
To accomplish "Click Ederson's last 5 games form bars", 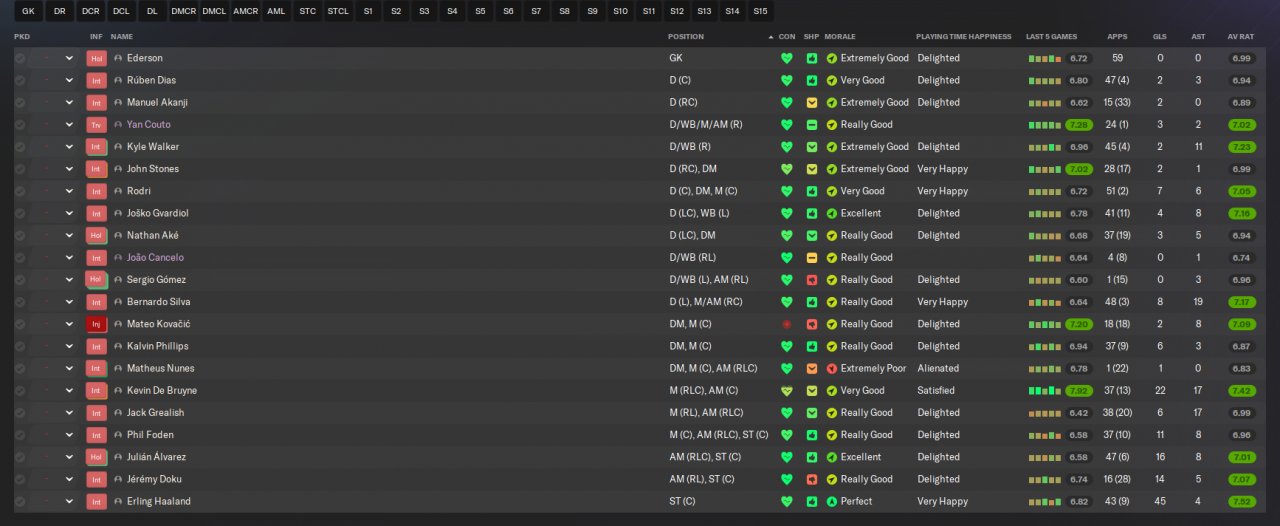I will (x=1045, y=58).
